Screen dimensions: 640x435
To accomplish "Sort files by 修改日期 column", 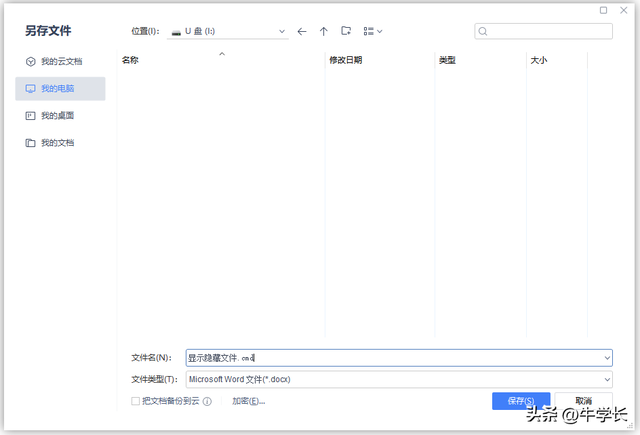I will [346, 61].
